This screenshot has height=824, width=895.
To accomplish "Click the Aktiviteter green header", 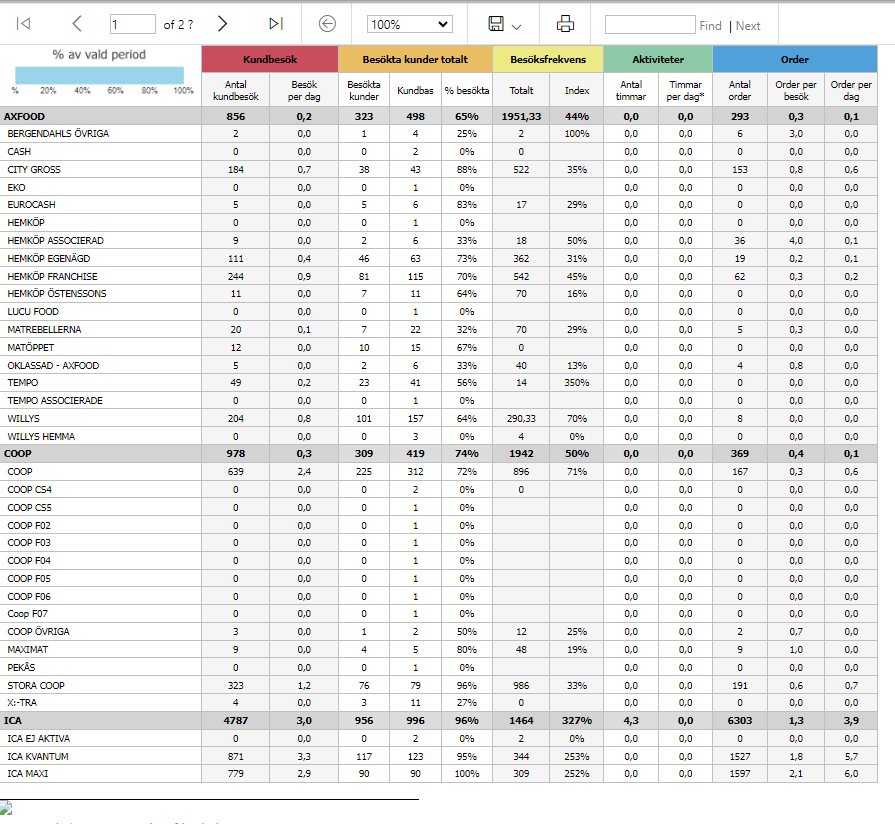I will [658, 59].
